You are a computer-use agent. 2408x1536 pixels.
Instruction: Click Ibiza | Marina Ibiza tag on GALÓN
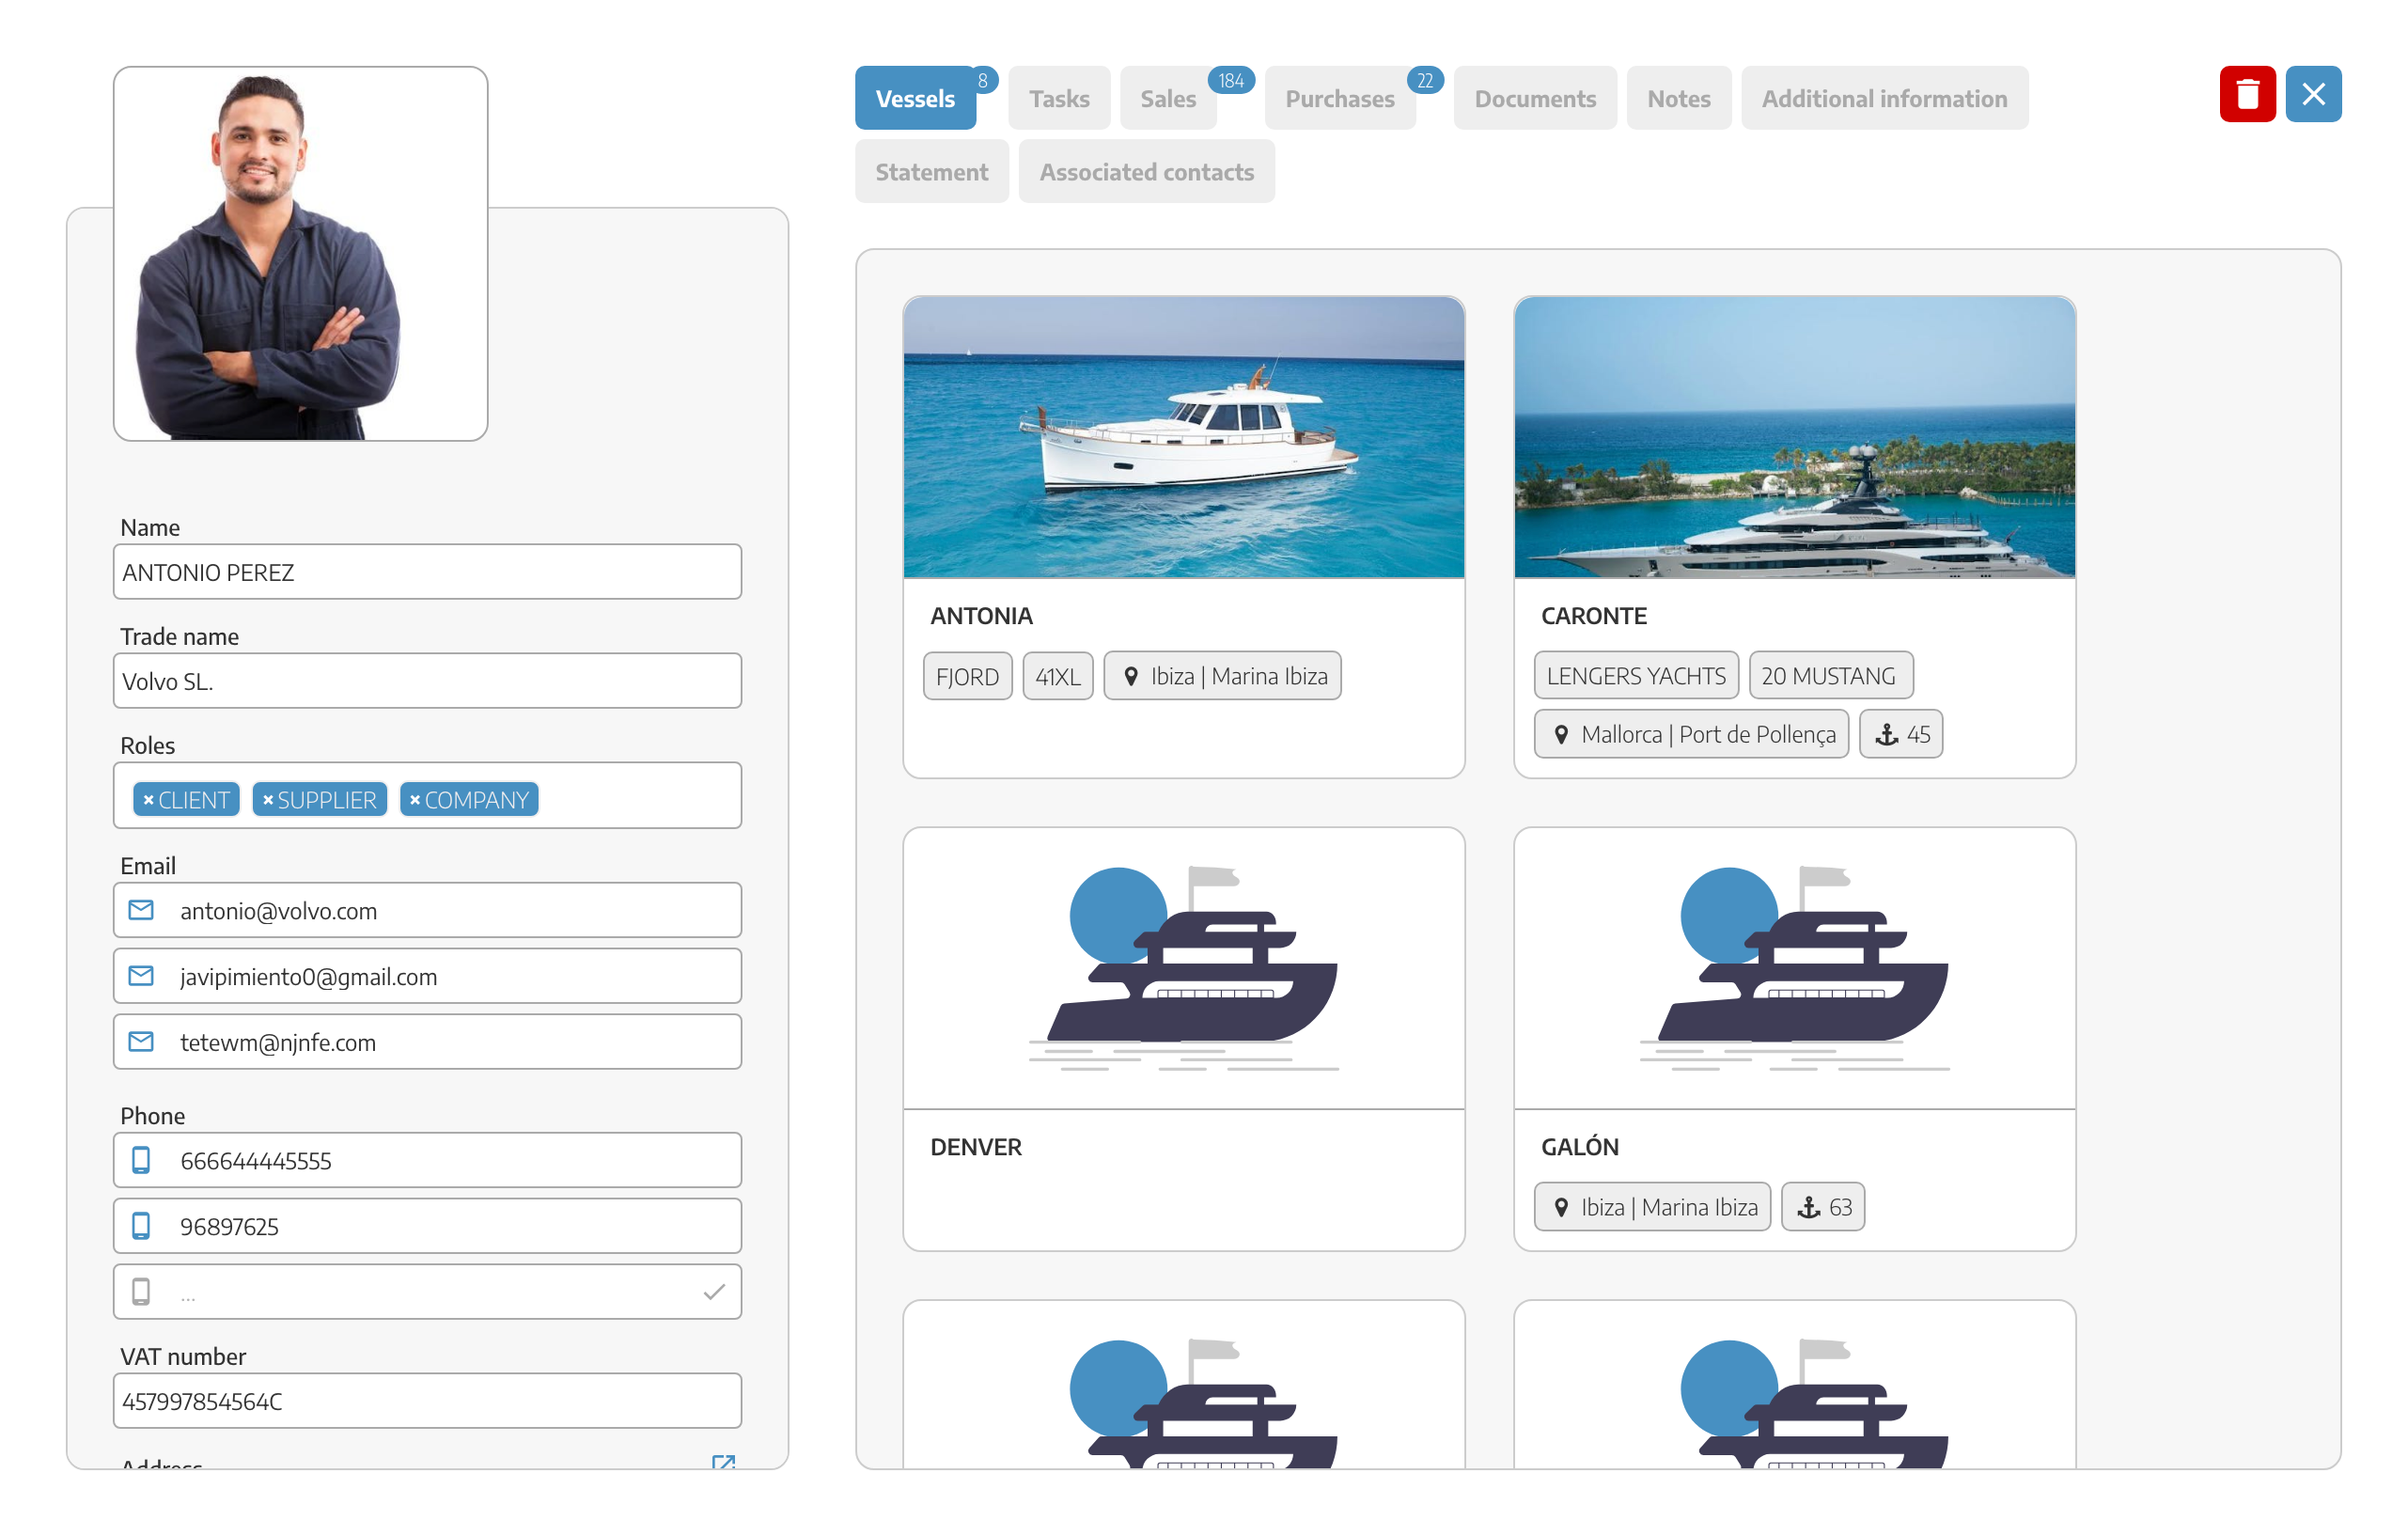(1653, 1208)
